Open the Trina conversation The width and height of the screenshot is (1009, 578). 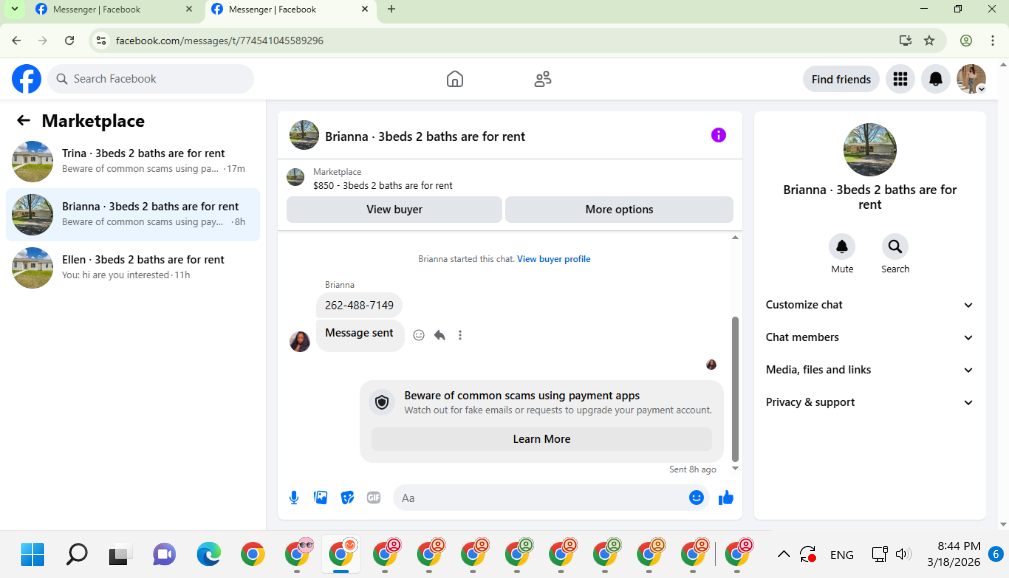pos(133,161)
